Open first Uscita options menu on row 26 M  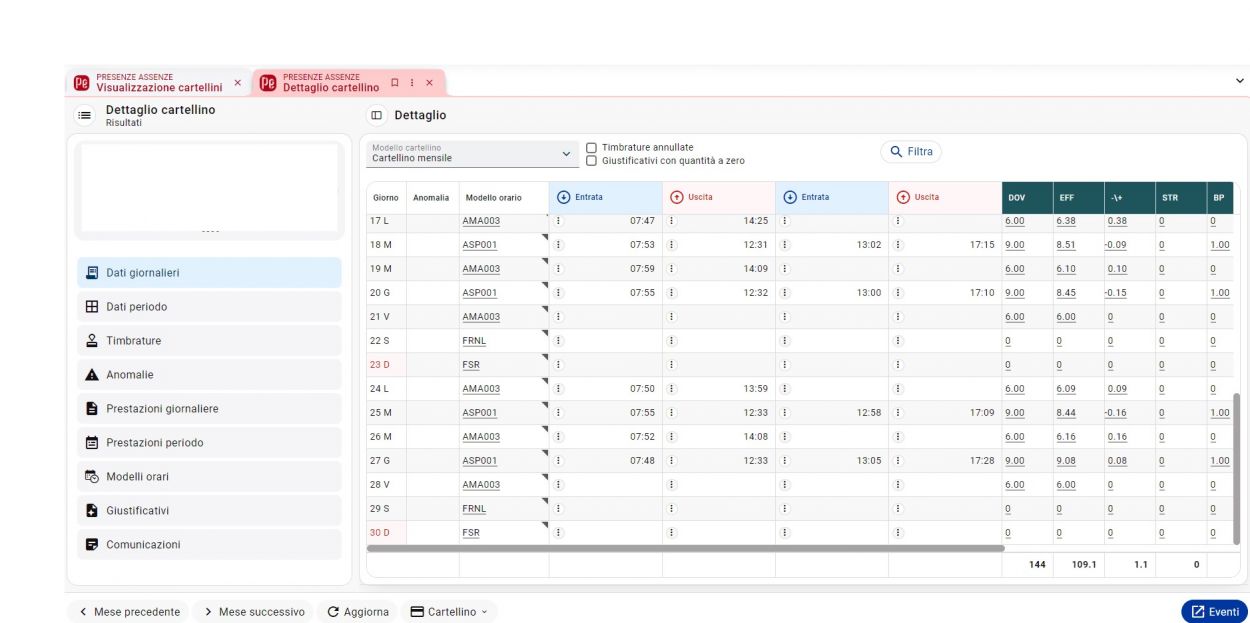click(x=672, y=437)
